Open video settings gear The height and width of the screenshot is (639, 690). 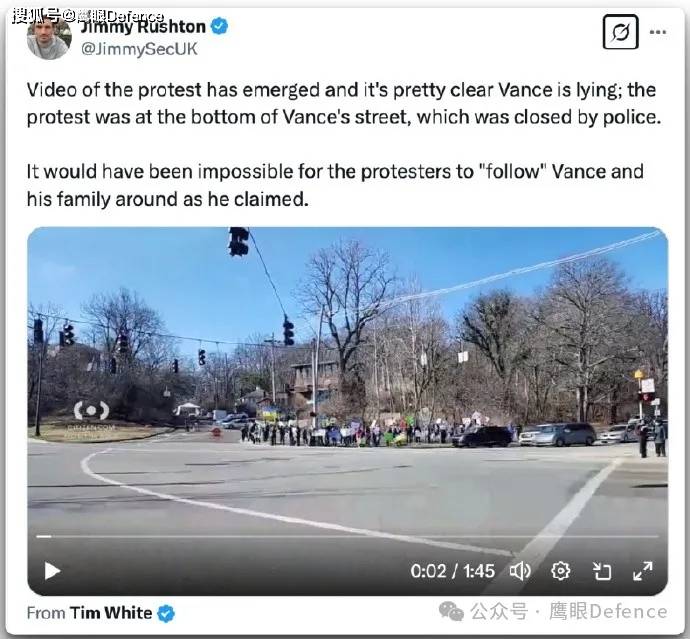pyautogui.click(x=561, y=571)
